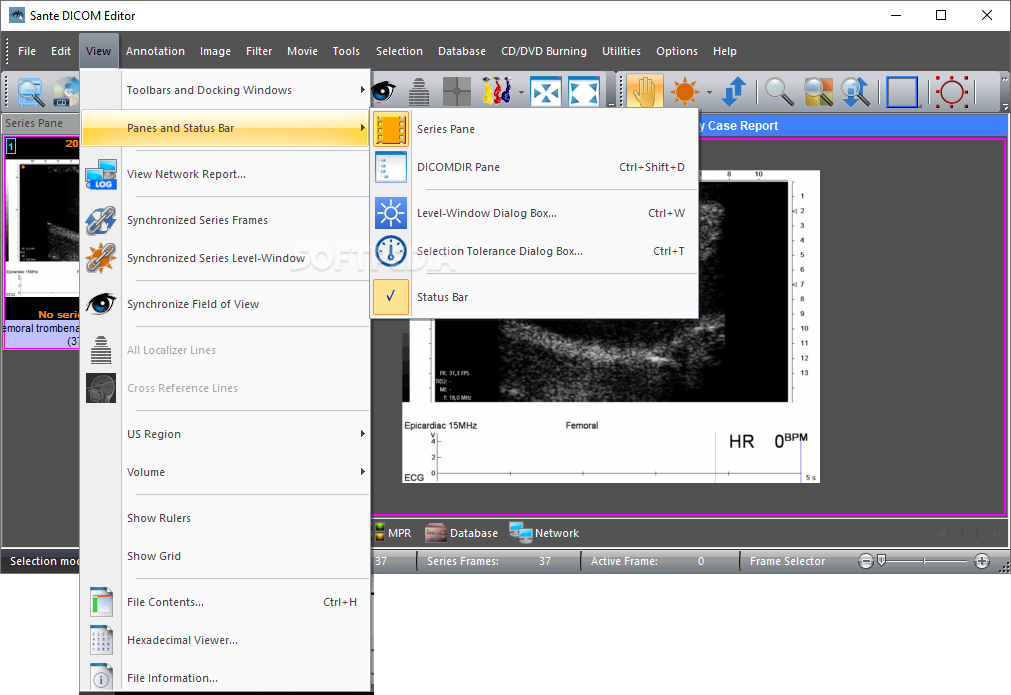Open the Movie menu
This screenshot has height=695, width=1011.
coord(302,51)
